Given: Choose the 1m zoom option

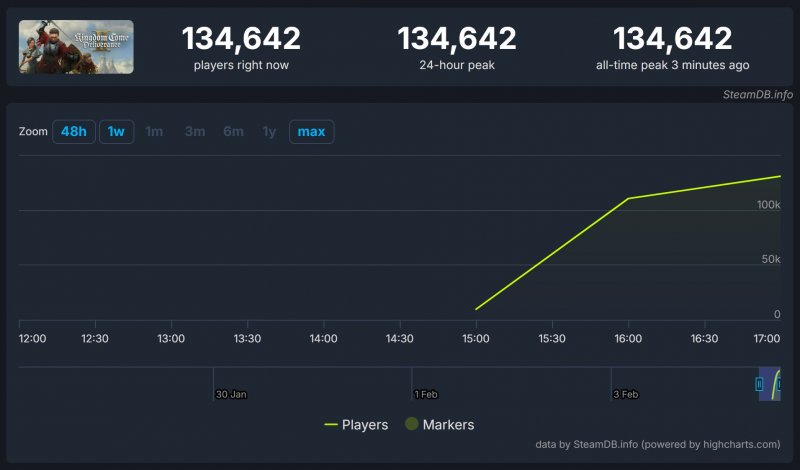Looking at the screenshot, I should pos(154,132).
